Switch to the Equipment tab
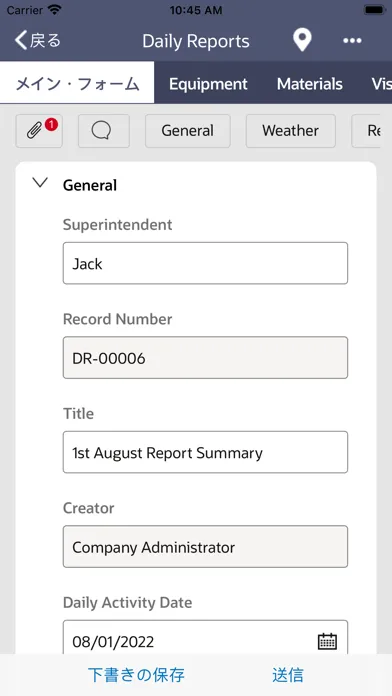 coord(208,84)
